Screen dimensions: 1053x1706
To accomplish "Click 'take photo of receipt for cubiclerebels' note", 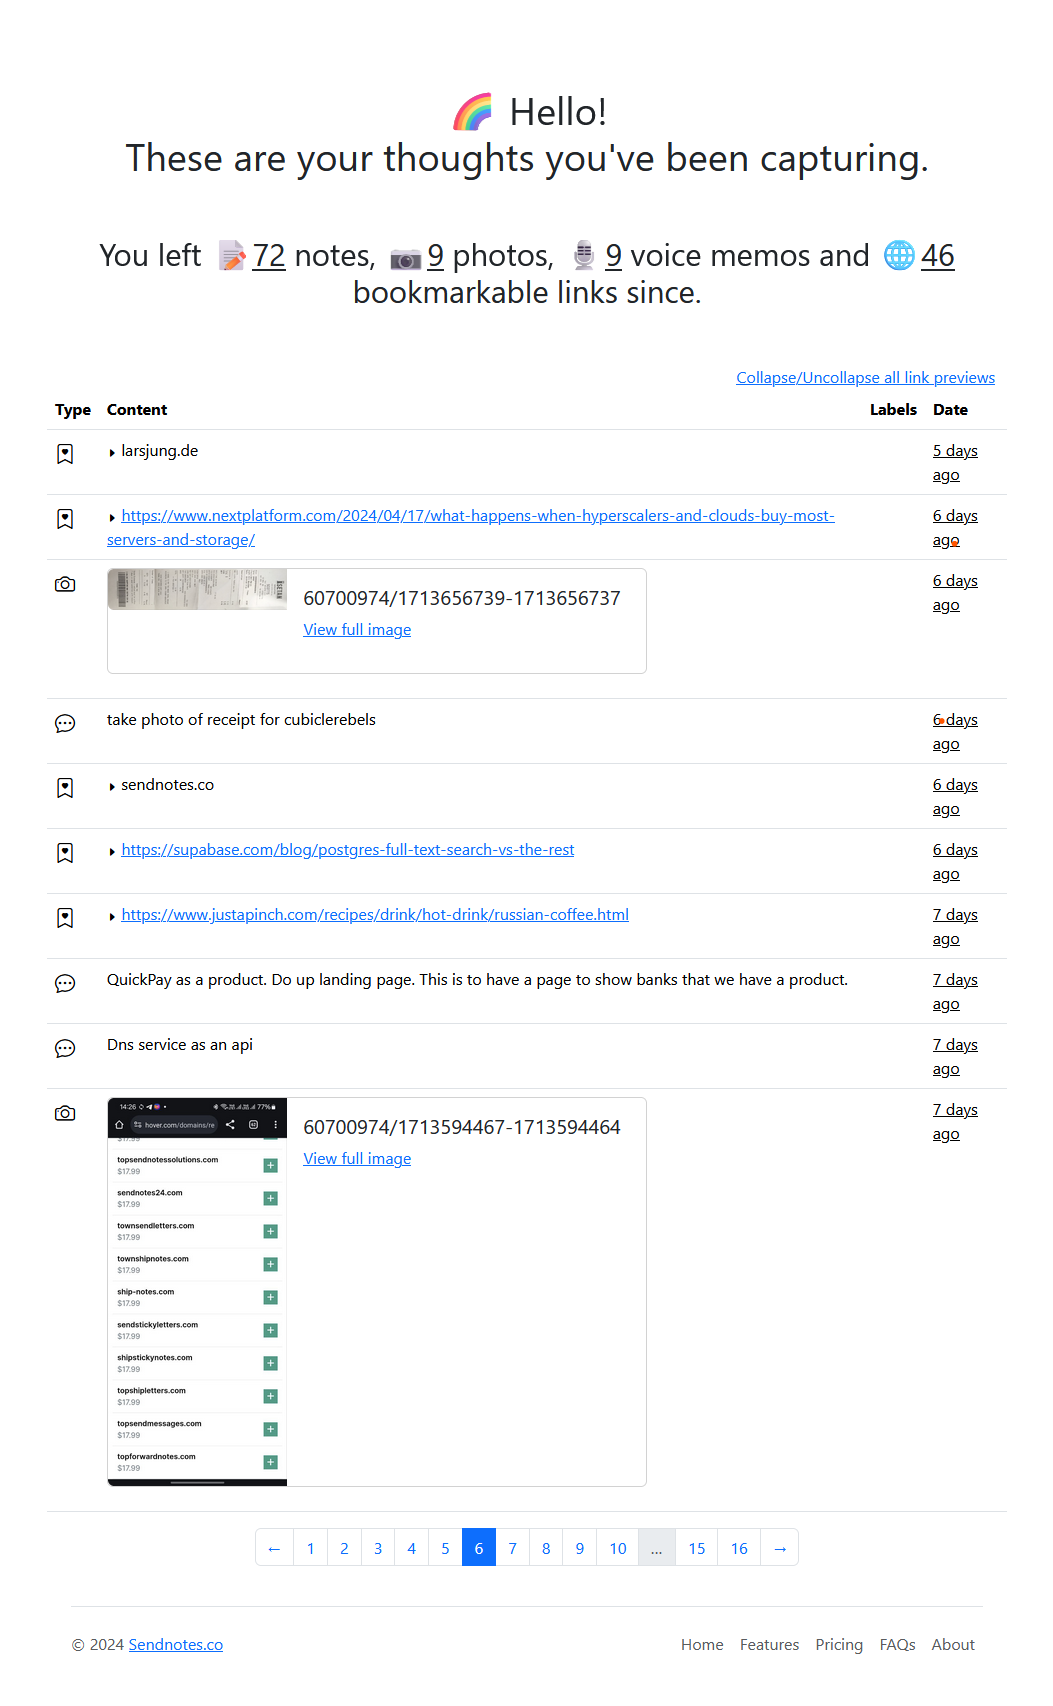I will (x=241, y=720).
